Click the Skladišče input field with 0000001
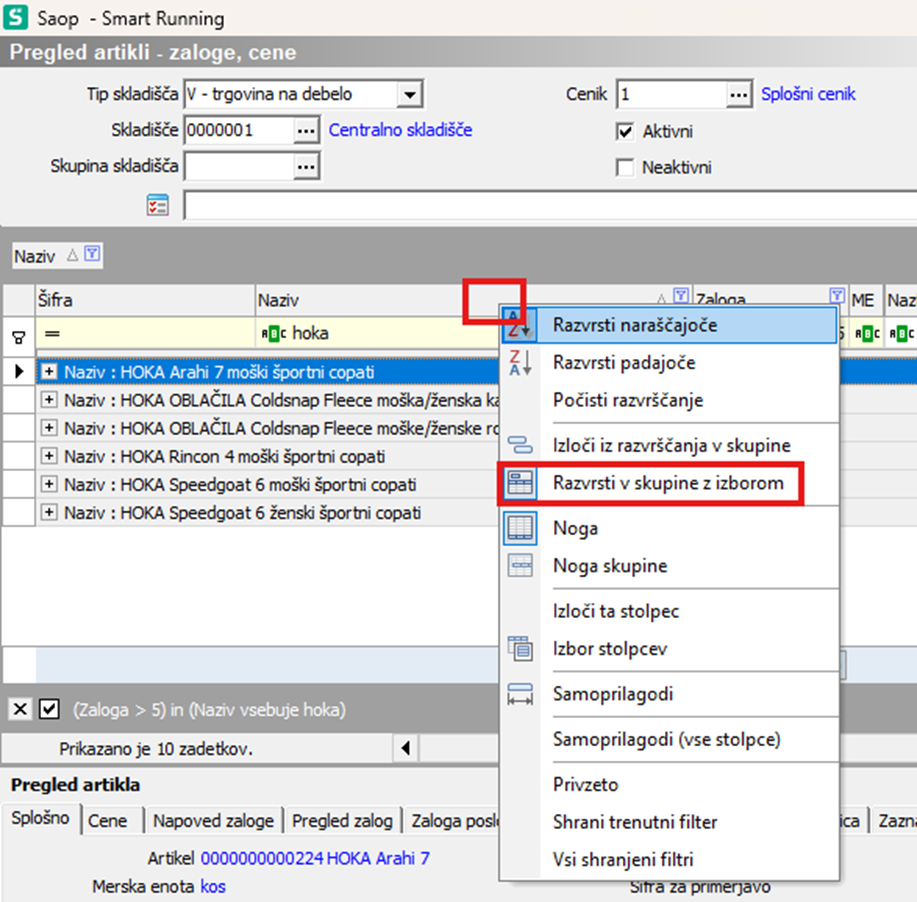The width and height of the screenshot is (917, 902). pyautogui.click(x=239, y=130)
